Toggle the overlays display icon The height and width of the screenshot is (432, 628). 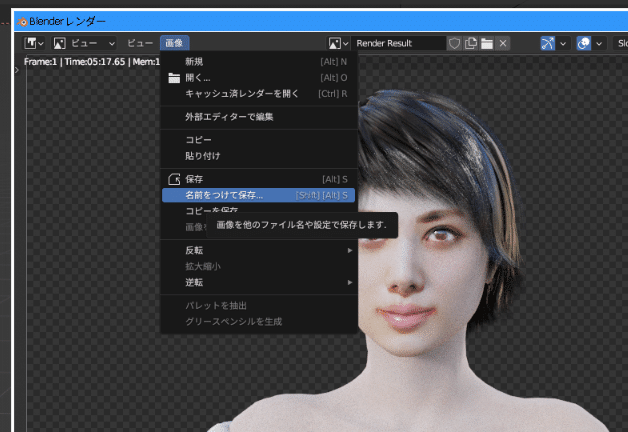(584, 43)
